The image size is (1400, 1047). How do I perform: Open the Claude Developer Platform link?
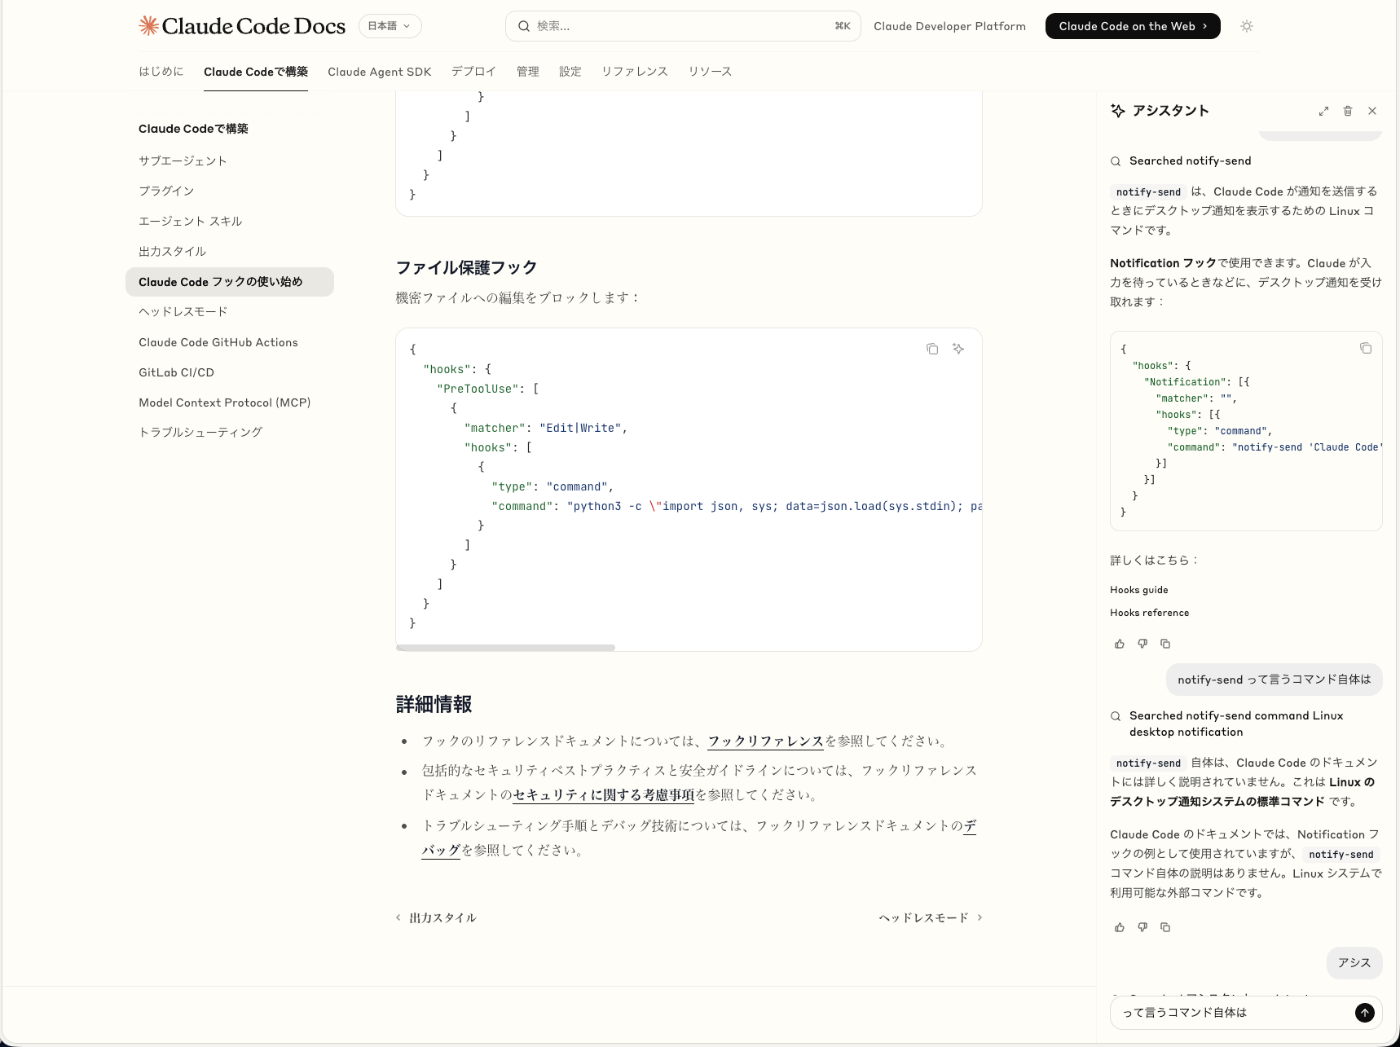tap(949, 26)
